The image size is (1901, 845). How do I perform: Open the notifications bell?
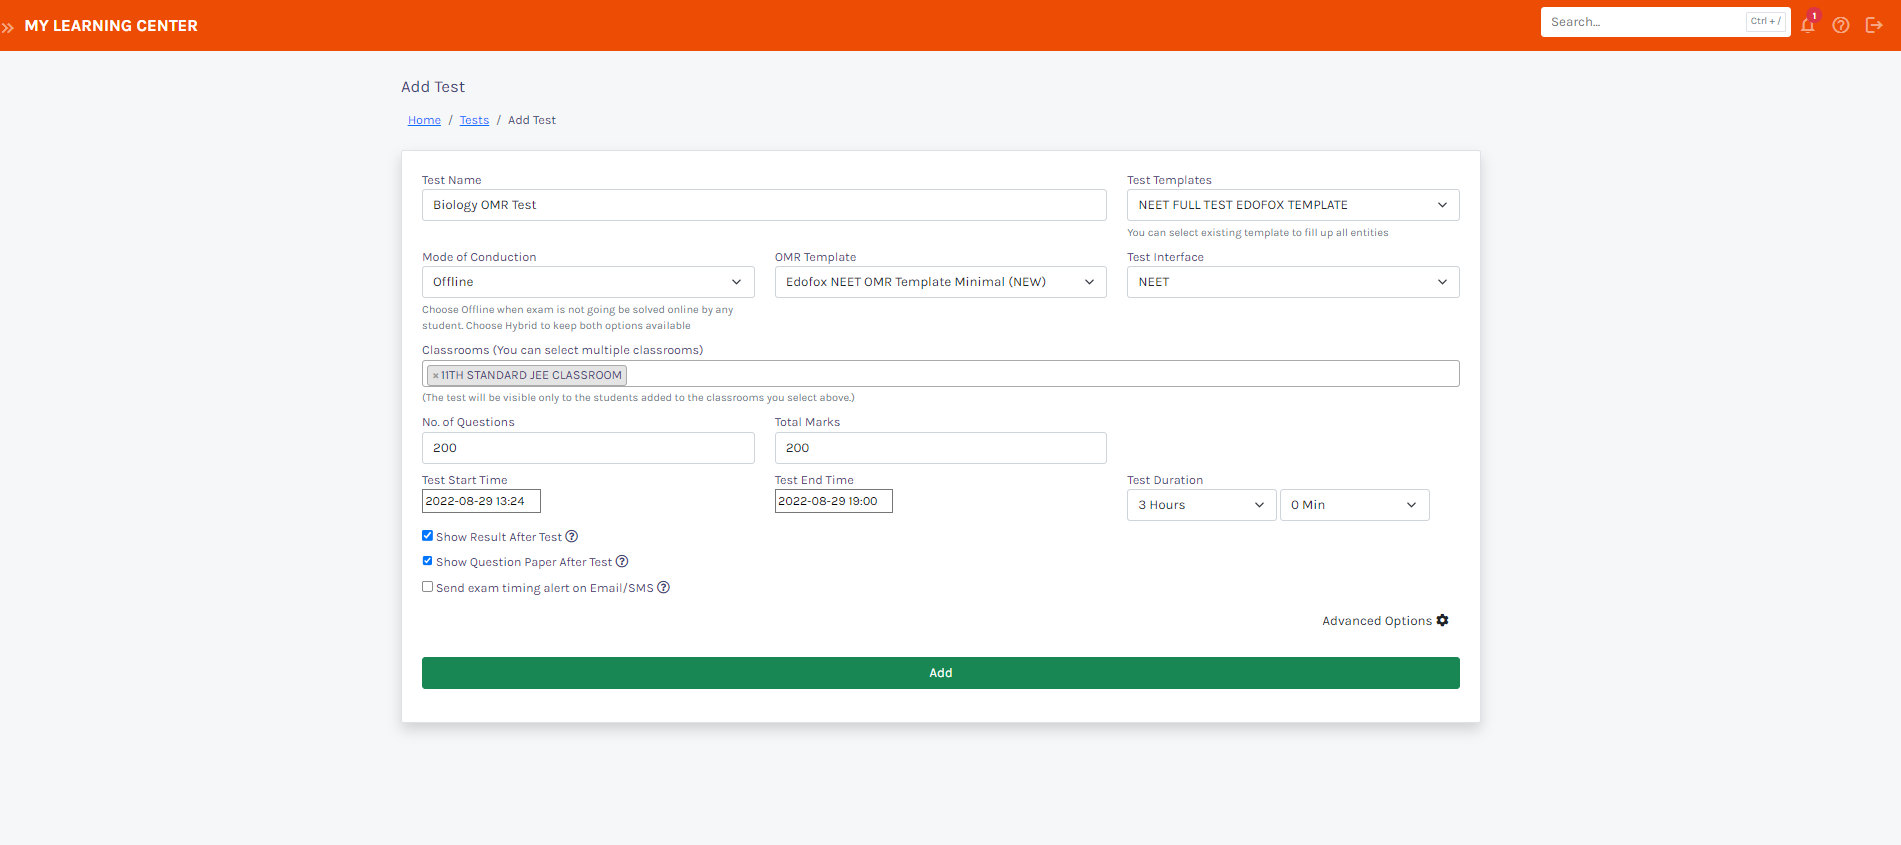pyautogui.click(x=1807, y=25)
